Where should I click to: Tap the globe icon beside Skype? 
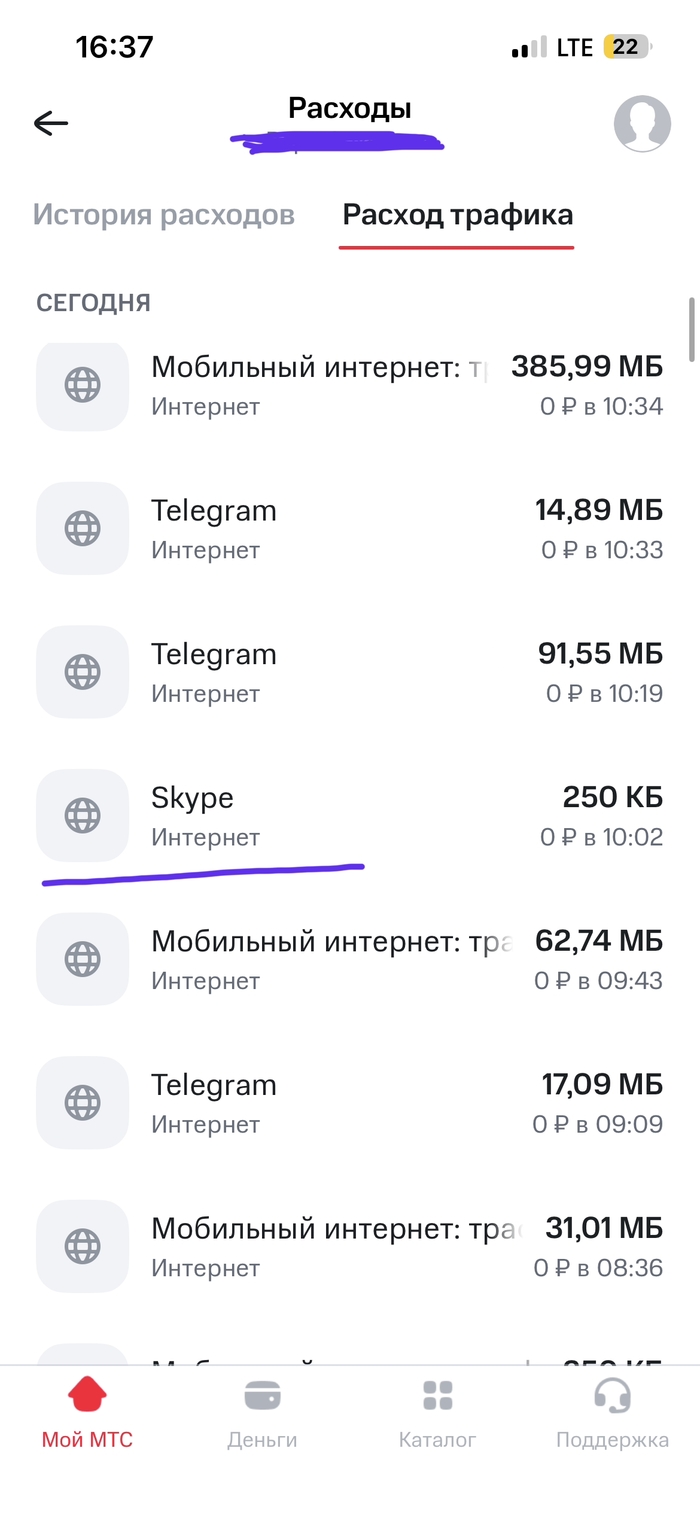point(83,816)
